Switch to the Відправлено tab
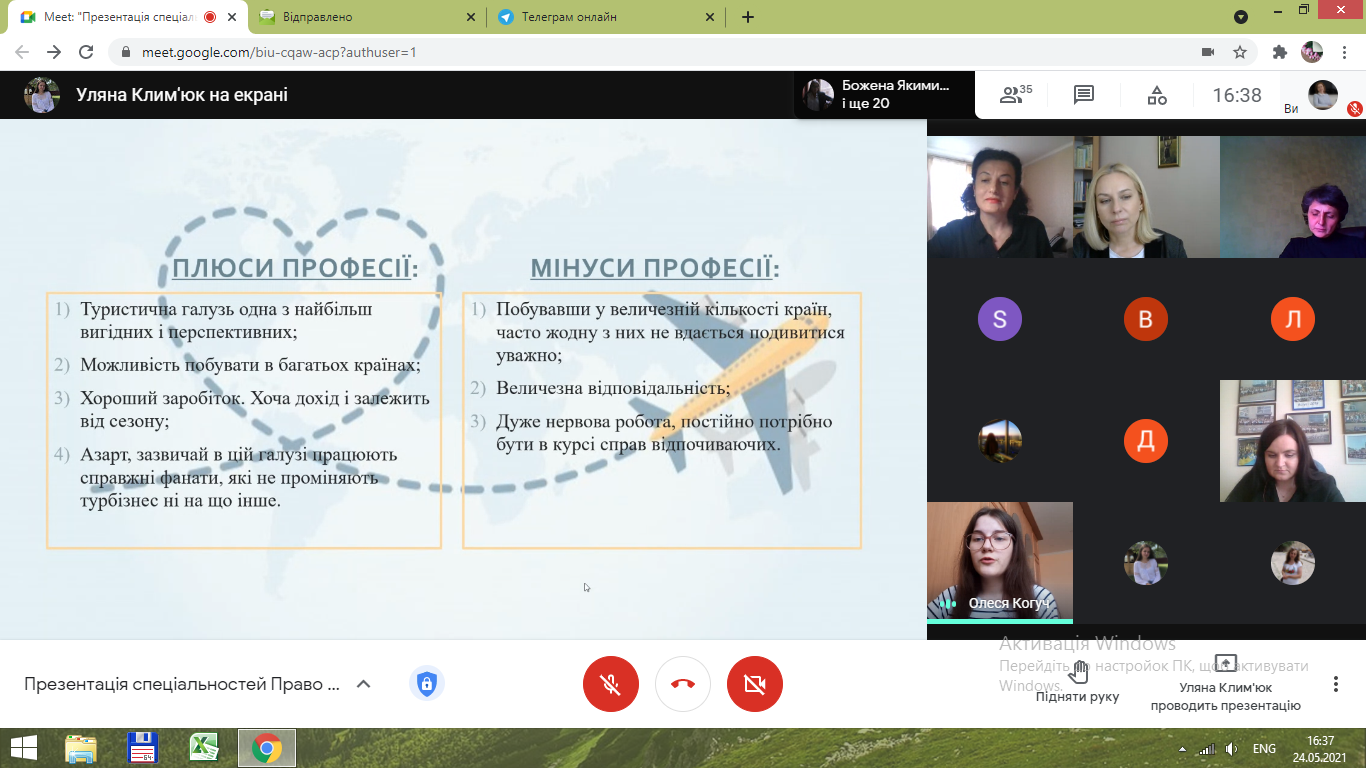 pyautogui.click(x=368, y=17)
